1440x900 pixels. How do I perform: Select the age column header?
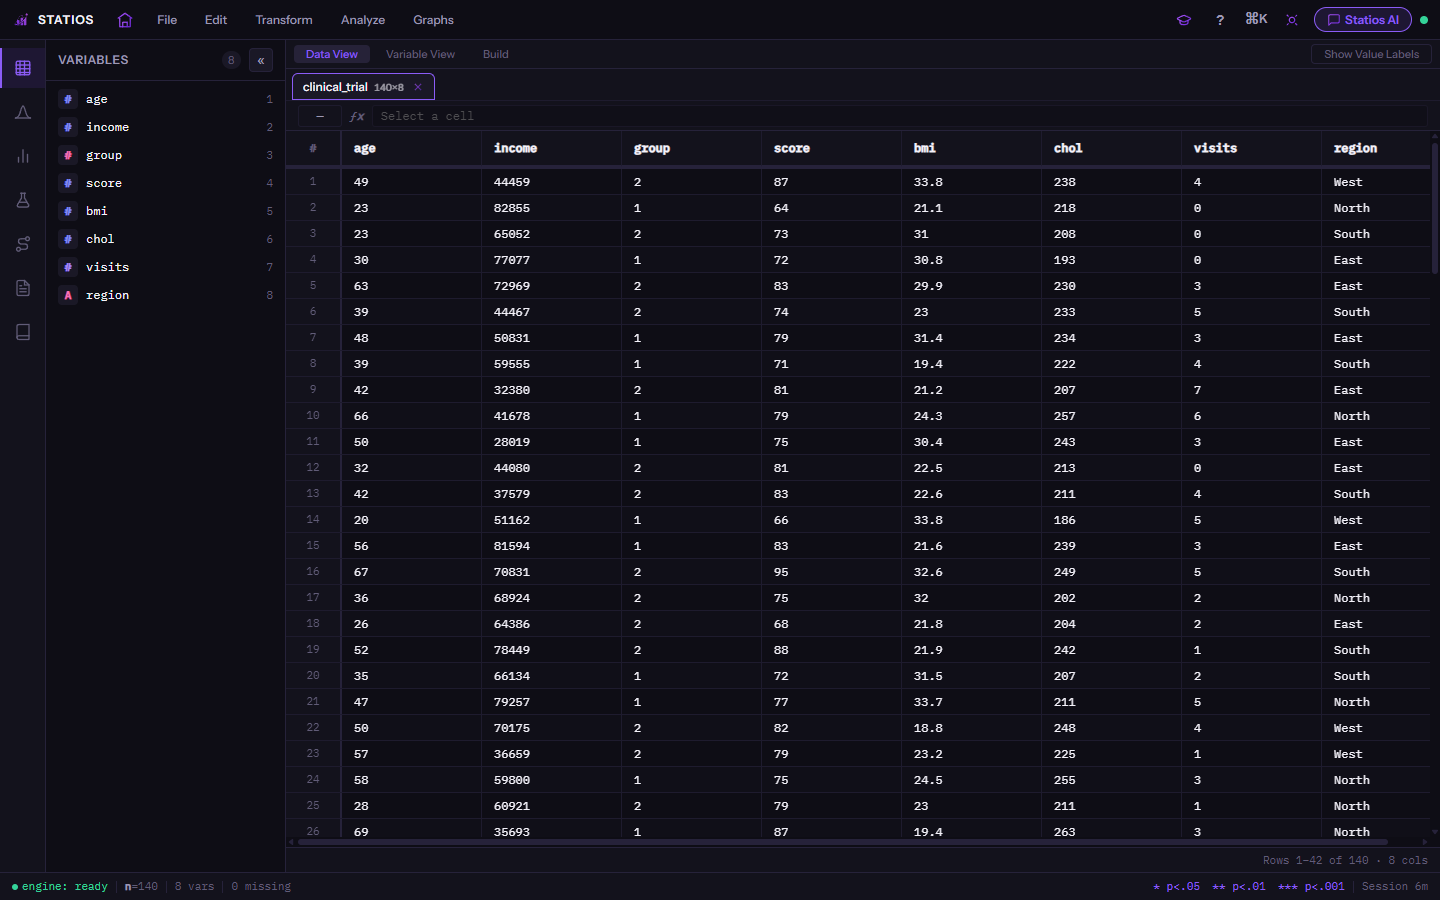tap(411, 148)
